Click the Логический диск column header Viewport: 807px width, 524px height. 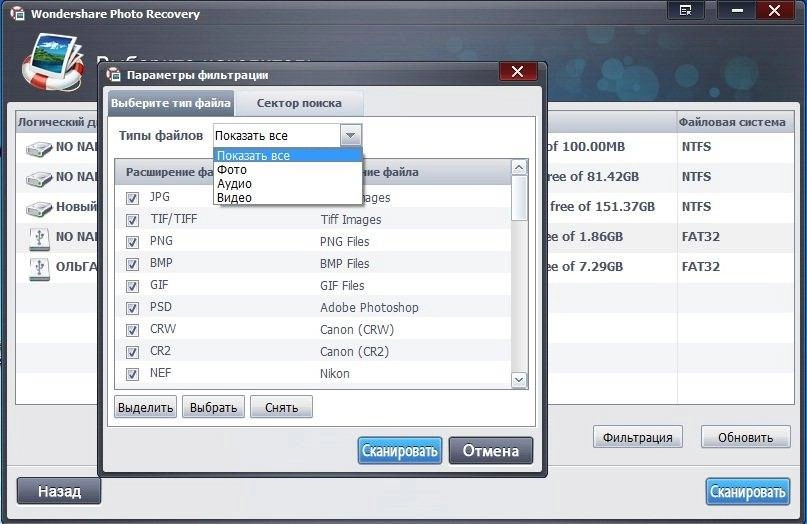[x=57, y=123]
